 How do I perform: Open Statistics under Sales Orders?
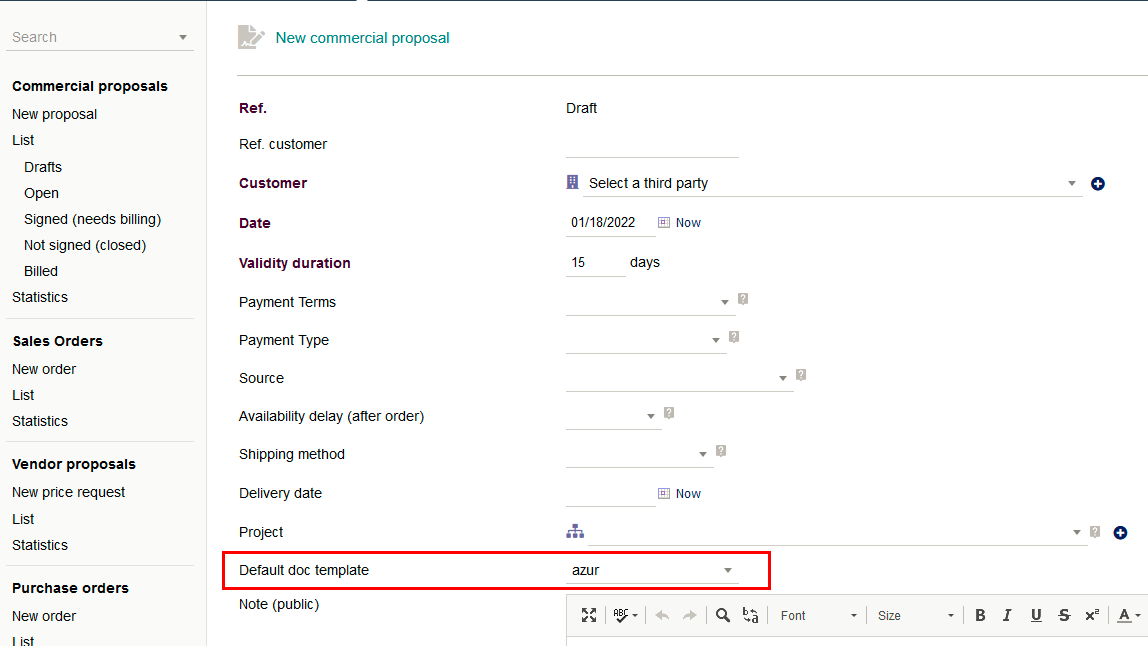click(x=40, y=421)
